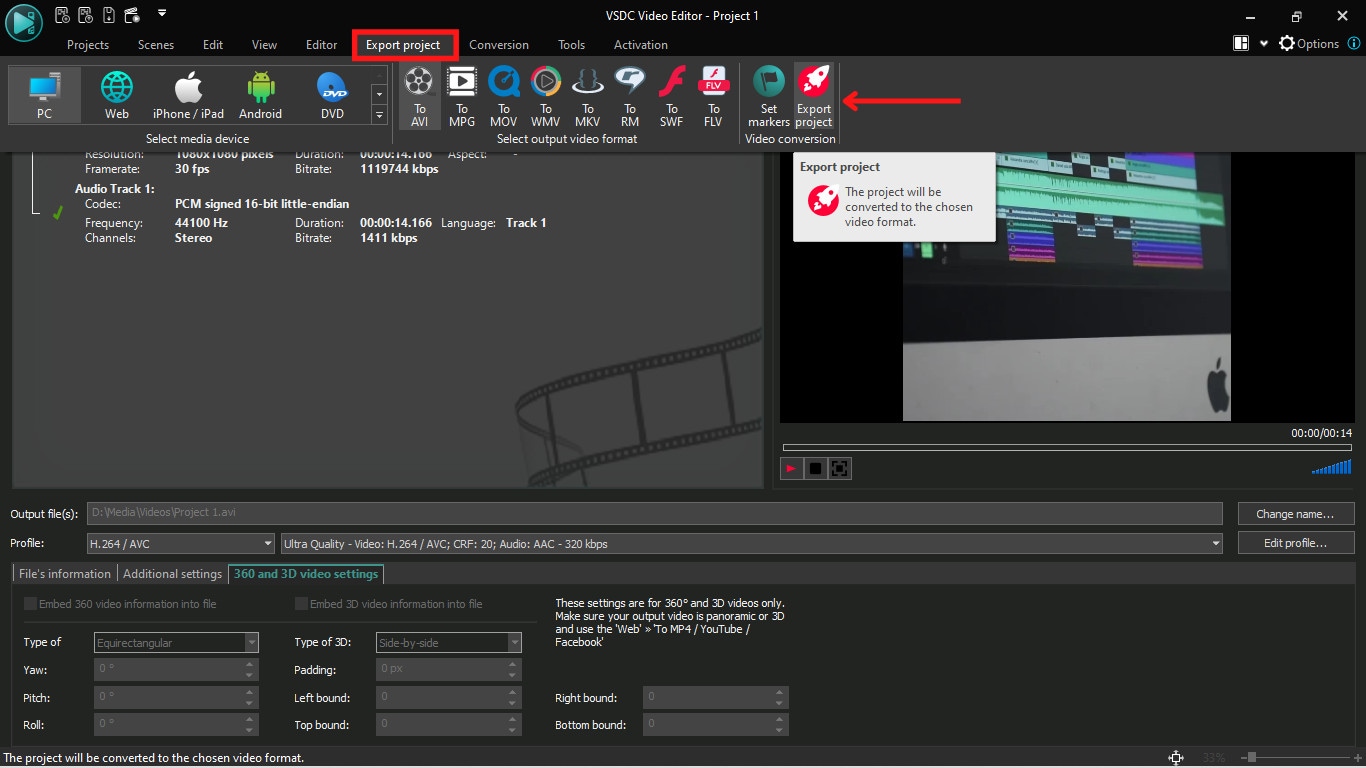Choose To MOV output format
The image size is (1366, 768).
pyautogui.click(x=504, y=97)
